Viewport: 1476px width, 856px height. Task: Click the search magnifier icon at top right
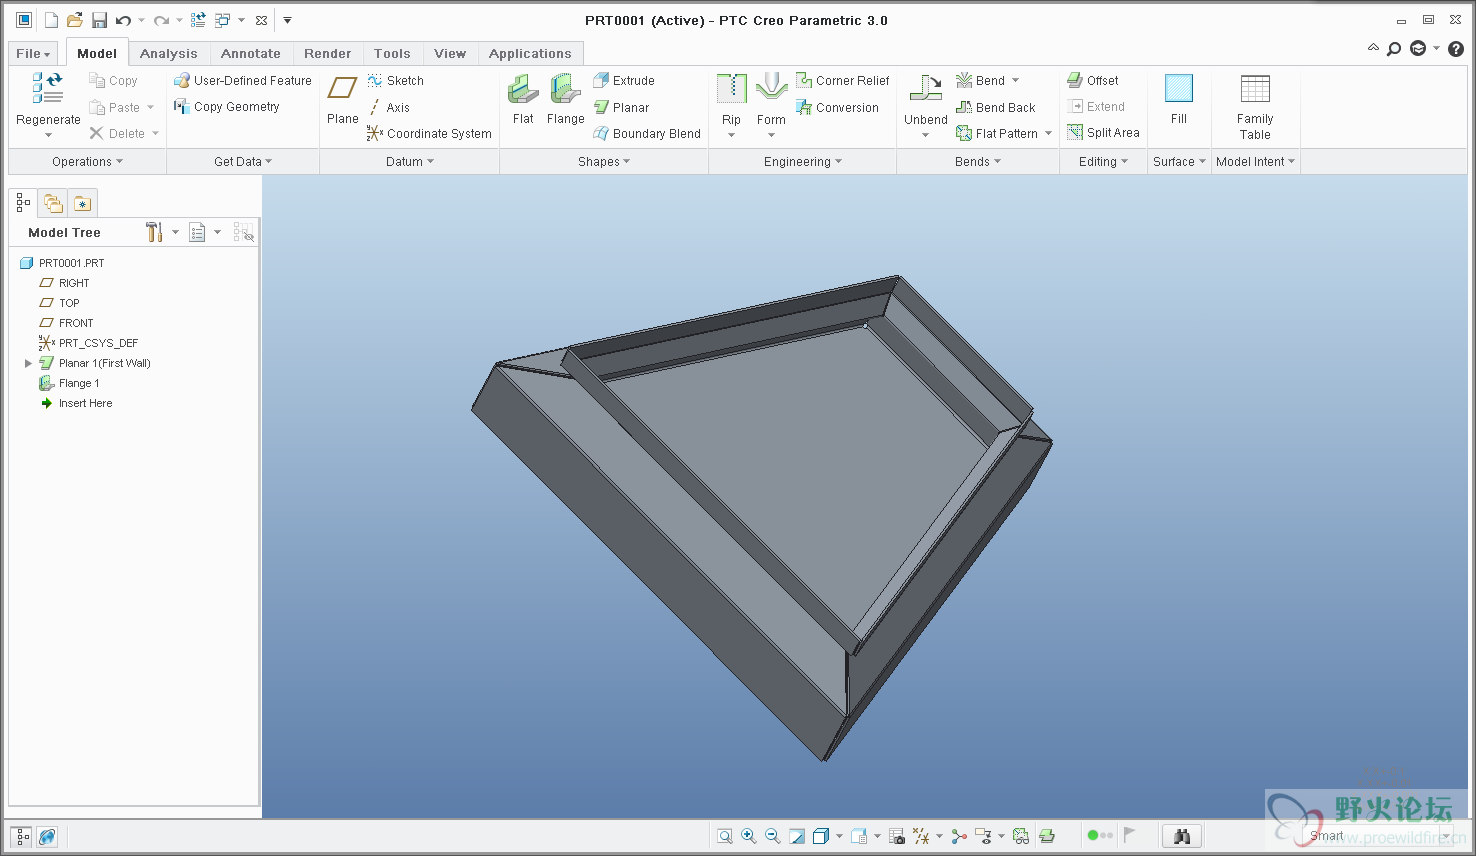click(1394, 48)
